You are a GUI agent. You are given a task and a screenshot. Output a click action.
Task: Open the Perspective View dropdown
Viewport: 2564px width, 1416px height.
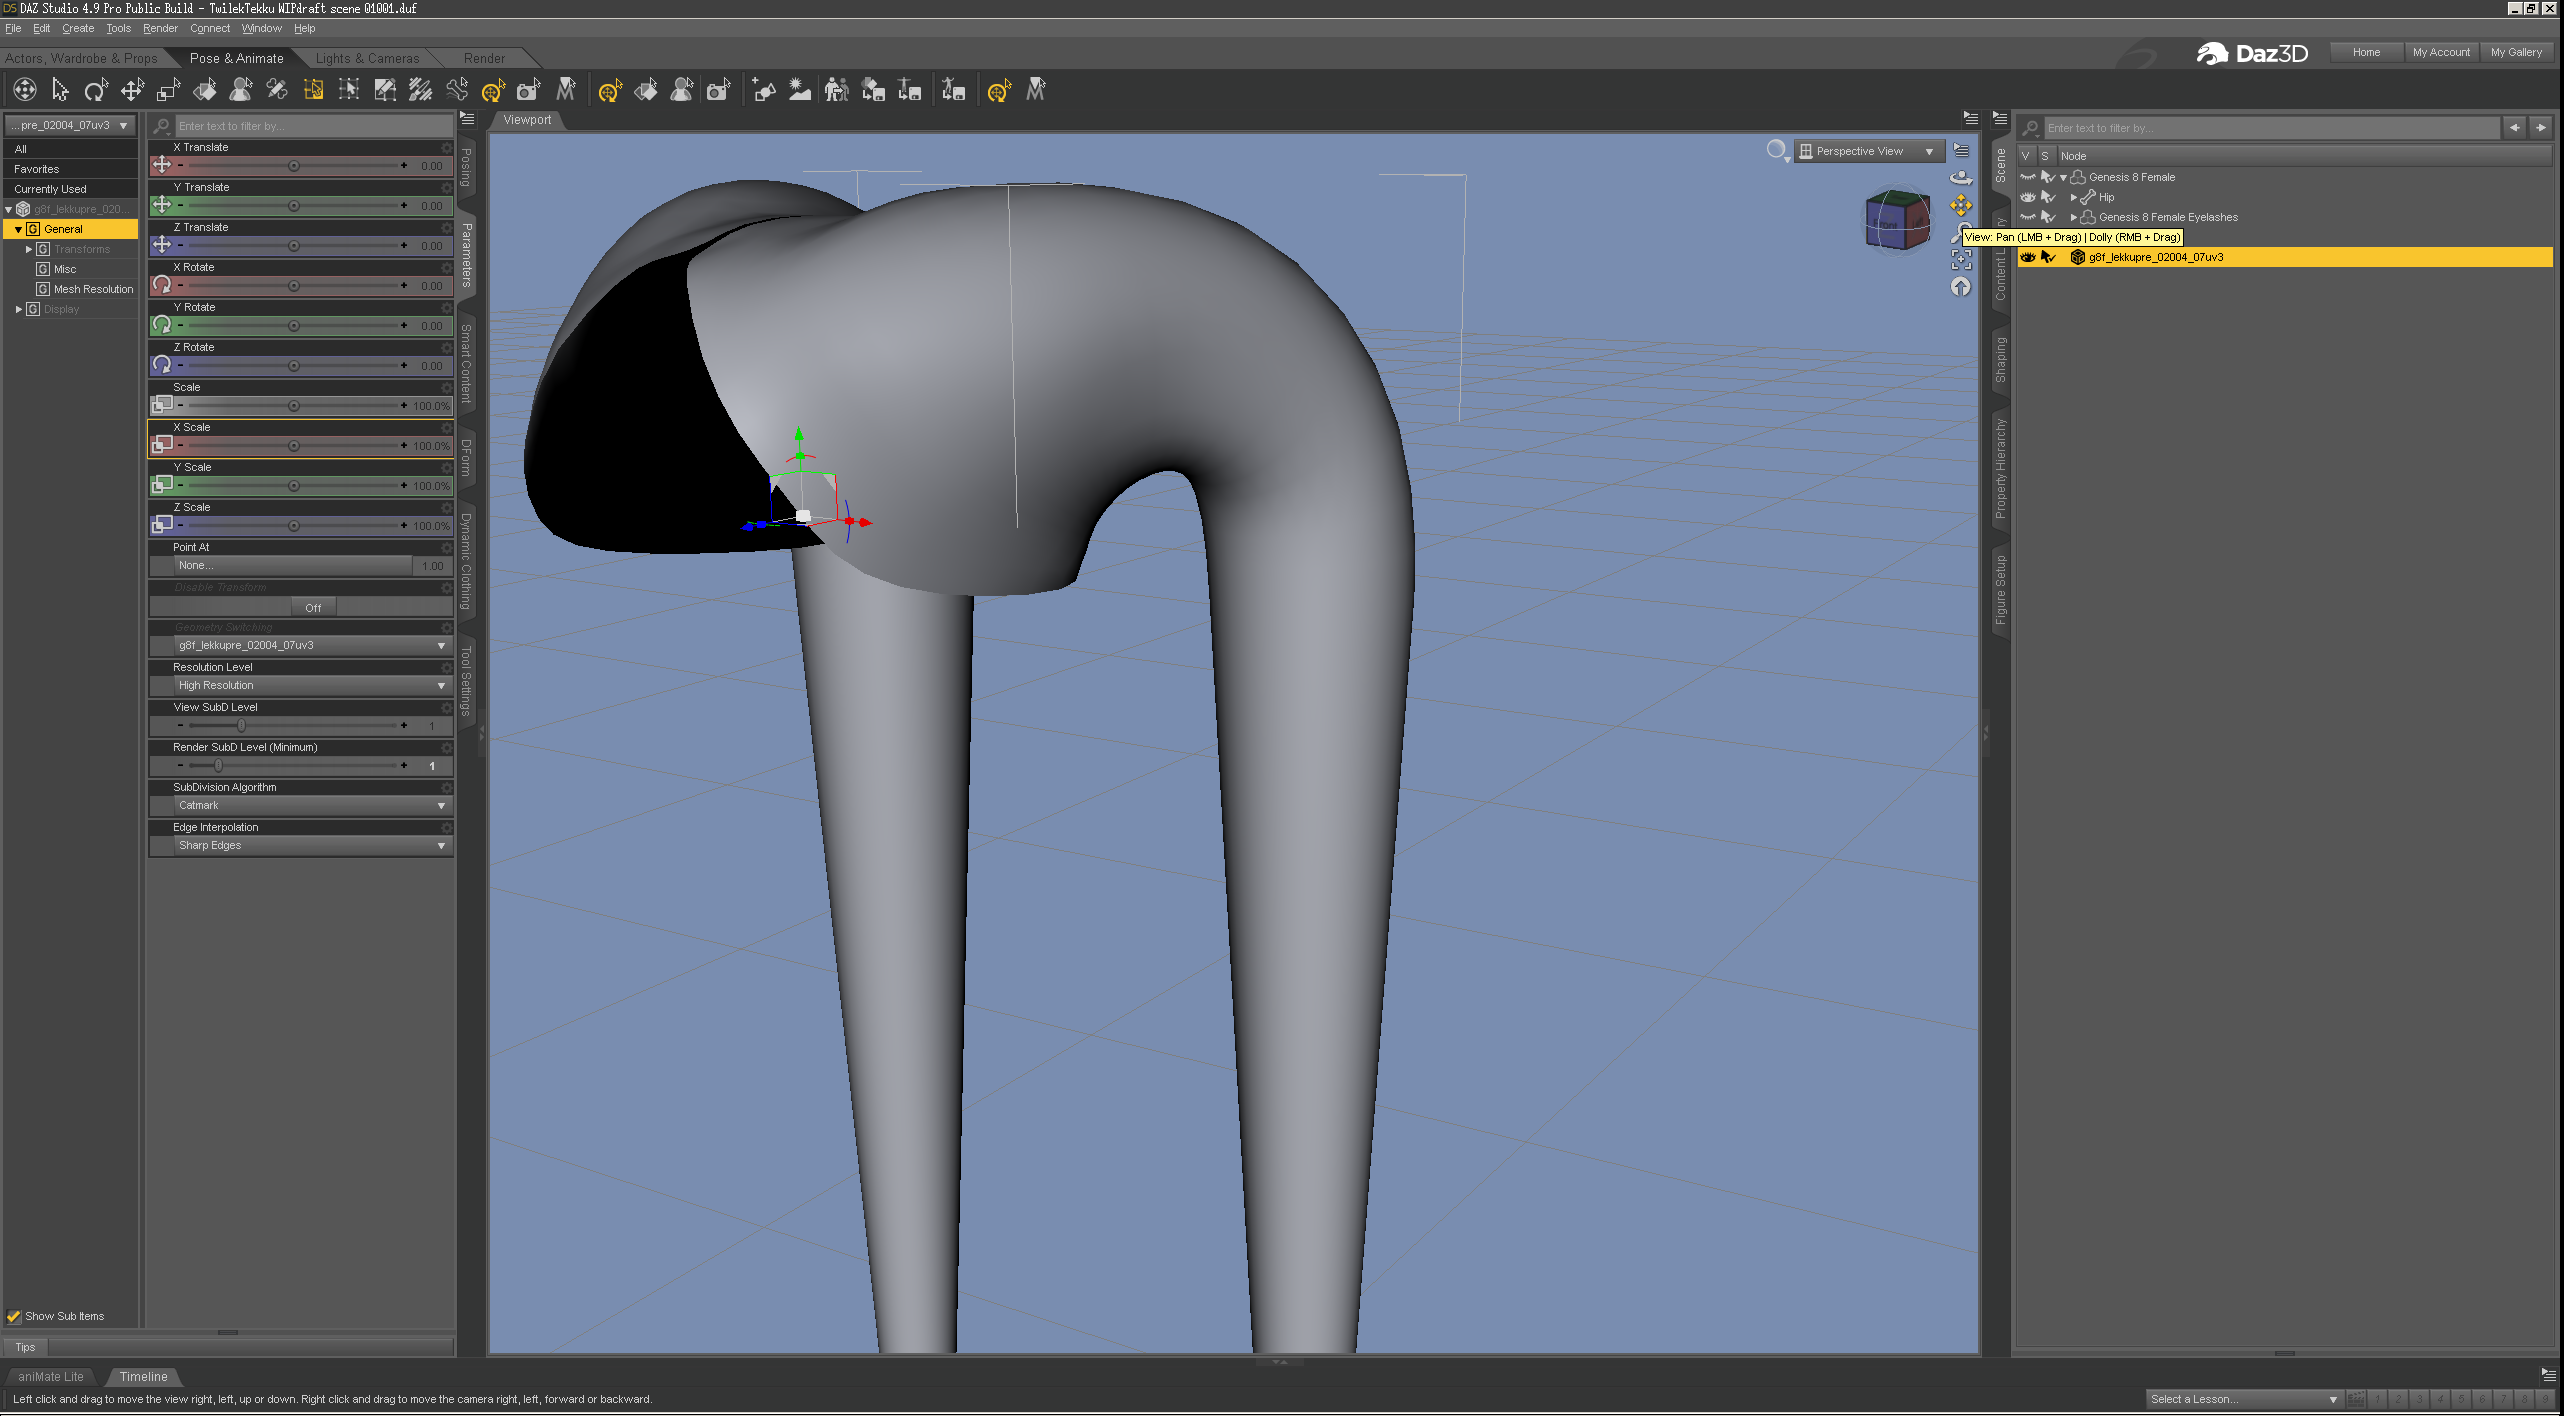(x=1867, y=151)
